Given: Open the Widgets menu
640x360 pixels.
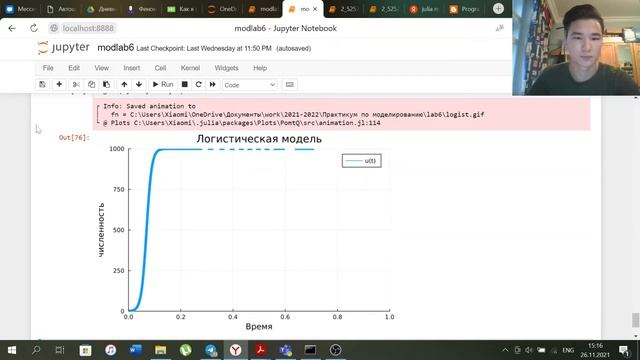Looking at the screenshot, I should click(227, 68).
